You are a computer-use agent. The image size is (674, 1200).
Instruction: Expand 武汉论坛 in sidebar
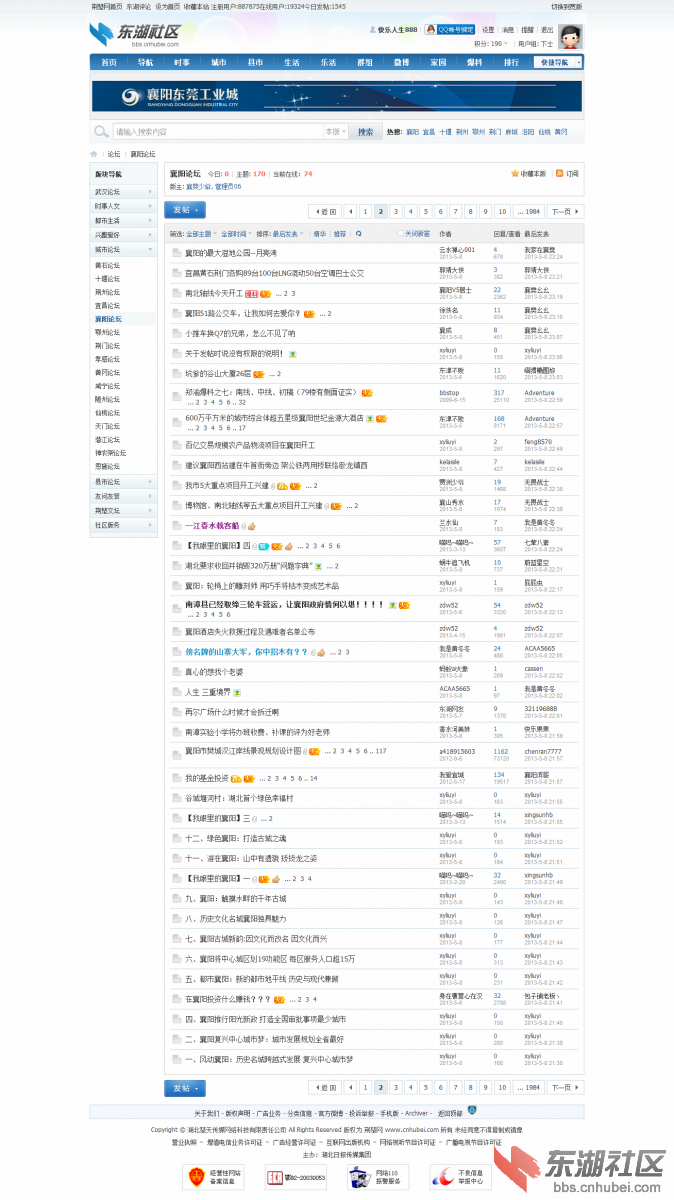point(123,191)
